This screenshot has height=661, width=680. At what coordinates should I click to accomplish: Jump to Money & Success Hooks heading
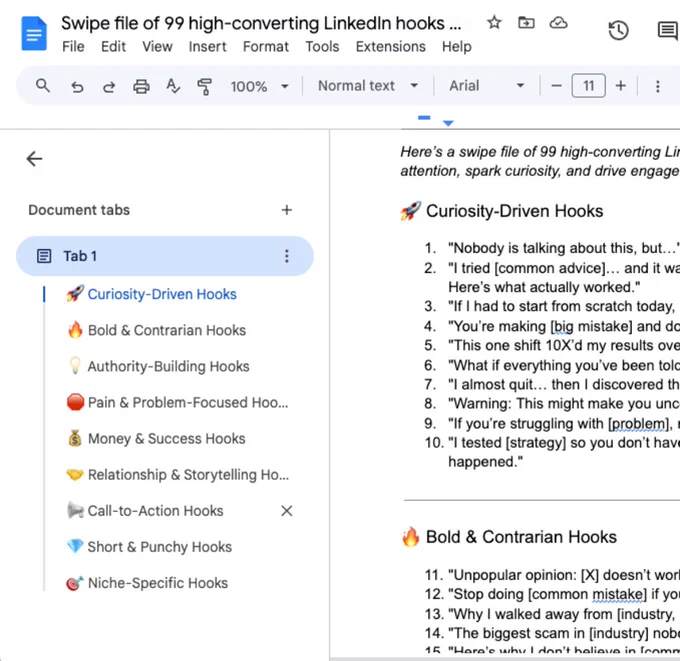pos(167,438)
